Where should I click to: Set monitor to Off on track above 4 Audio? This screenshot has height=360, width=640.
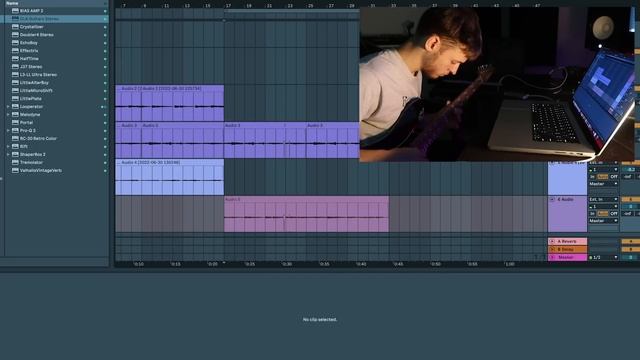tap(613, 177)
